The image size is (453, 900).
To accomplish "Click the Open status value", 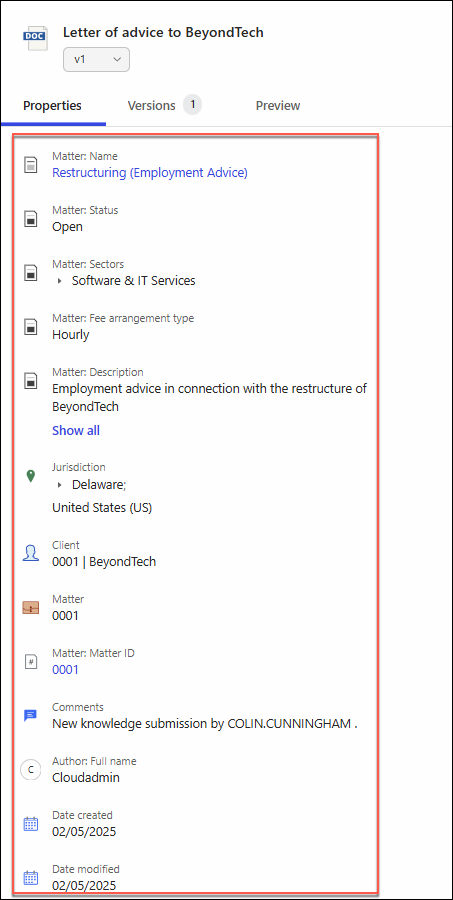I will (x=67, y=227).
